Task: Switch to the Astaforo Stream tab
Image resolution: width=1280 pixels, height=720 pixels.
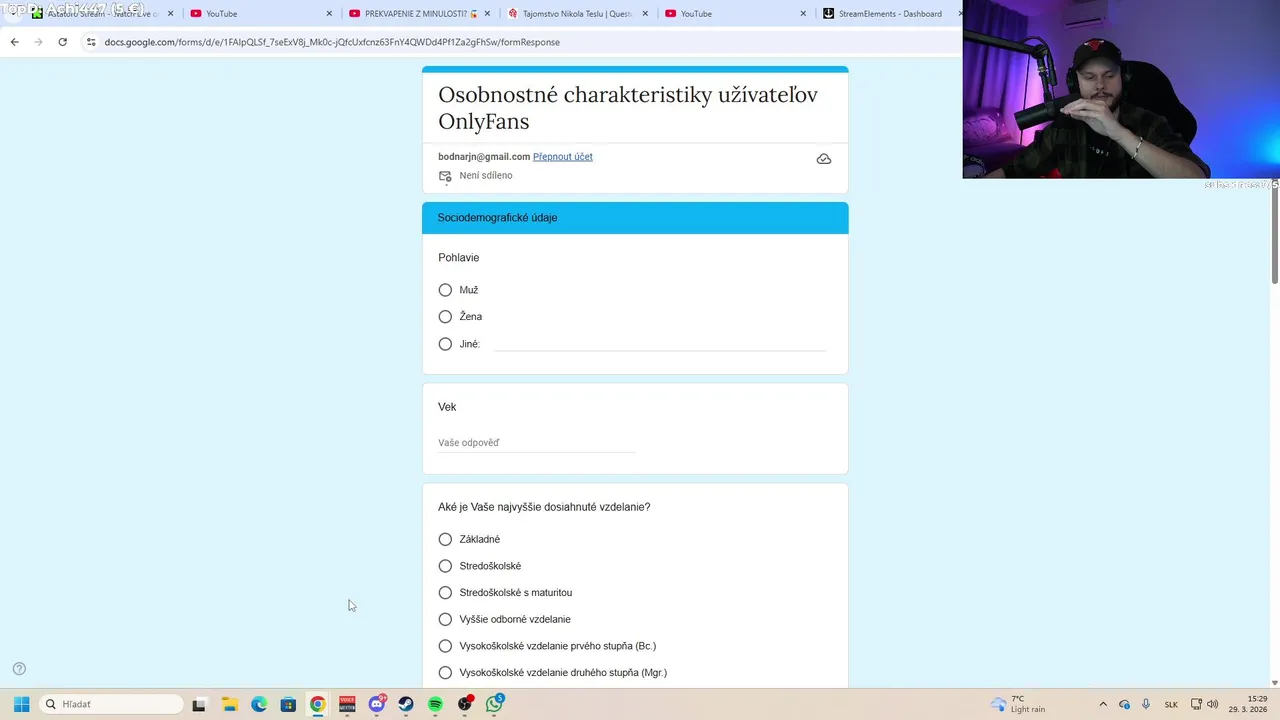Action: coord(104,14)
